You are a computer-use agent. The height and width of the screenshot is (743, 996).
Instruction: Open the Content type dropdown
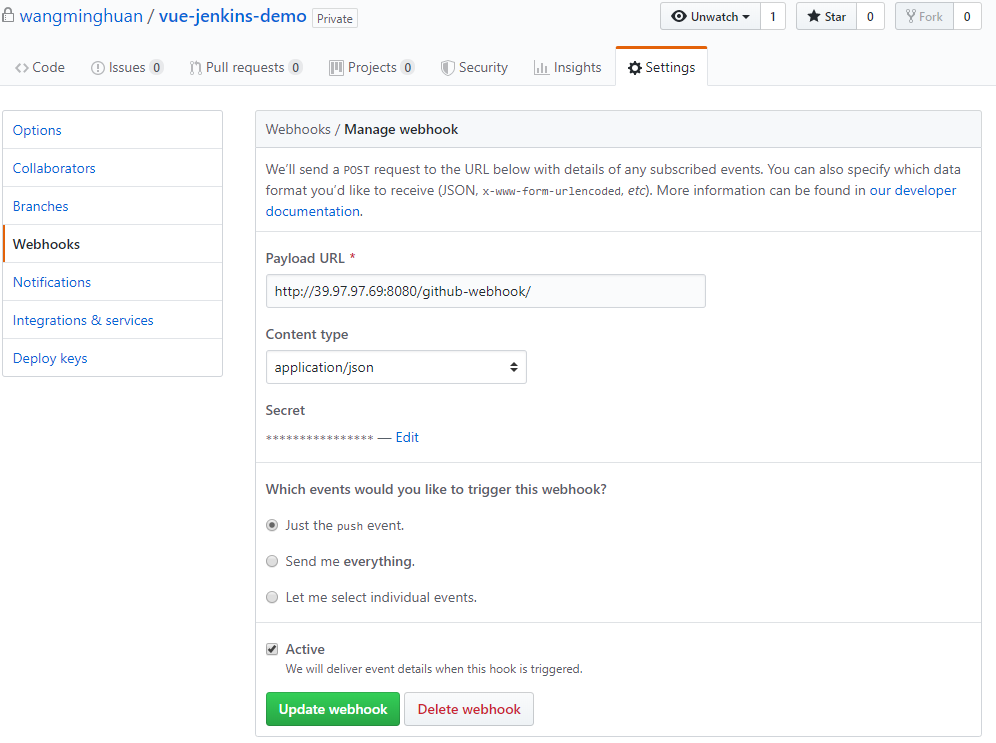396,367
